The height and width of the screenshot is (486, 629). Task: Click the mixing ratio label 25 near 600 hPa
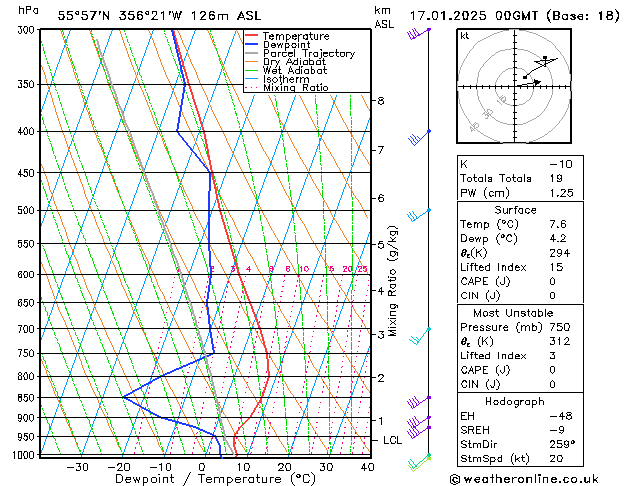[362, 269]
